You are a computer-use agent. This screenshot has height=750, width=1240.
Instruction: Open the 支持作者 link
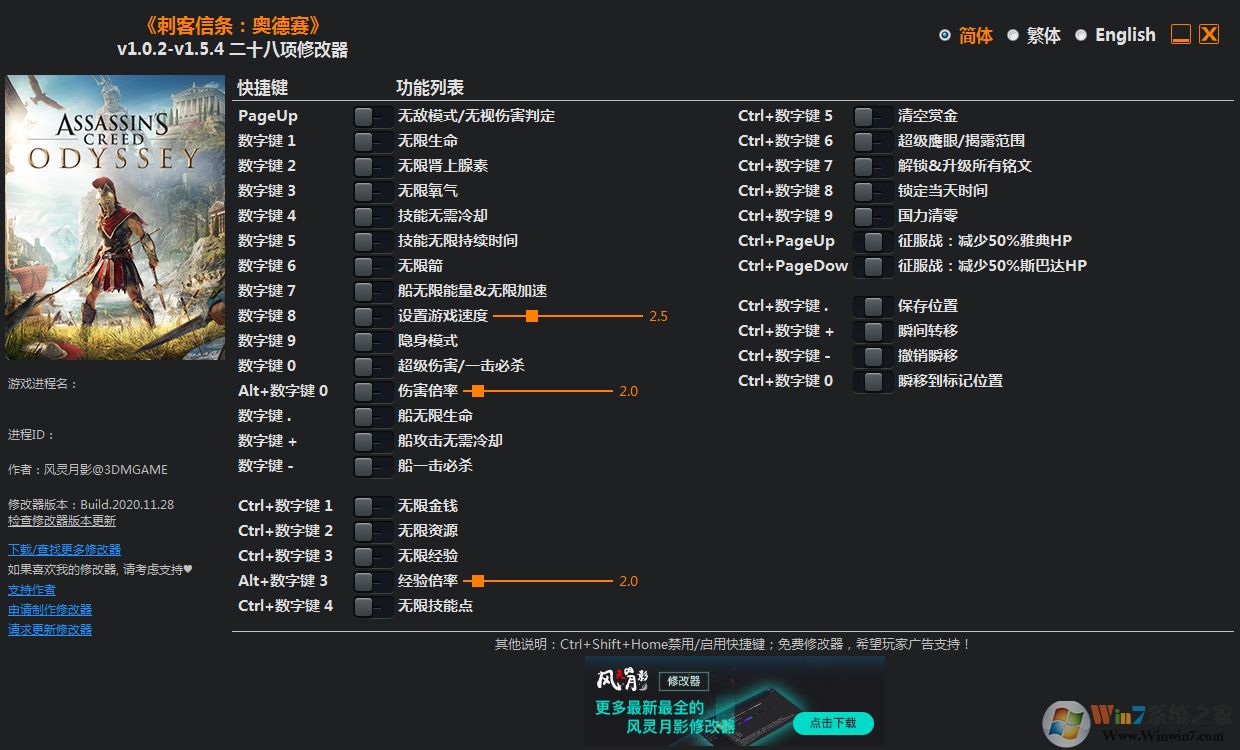pos(30,589)
